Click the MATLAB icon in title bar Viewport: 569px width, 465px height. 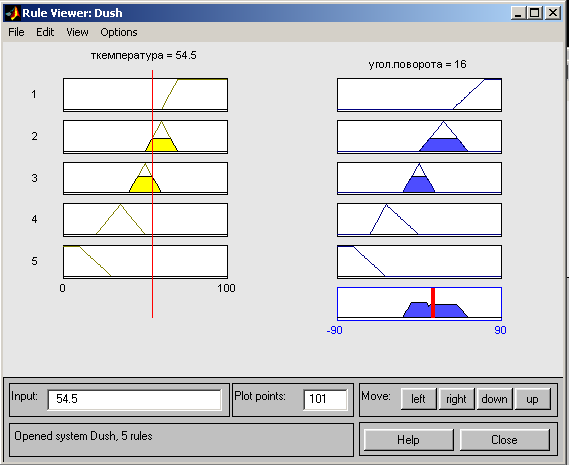tap(12, 13)
